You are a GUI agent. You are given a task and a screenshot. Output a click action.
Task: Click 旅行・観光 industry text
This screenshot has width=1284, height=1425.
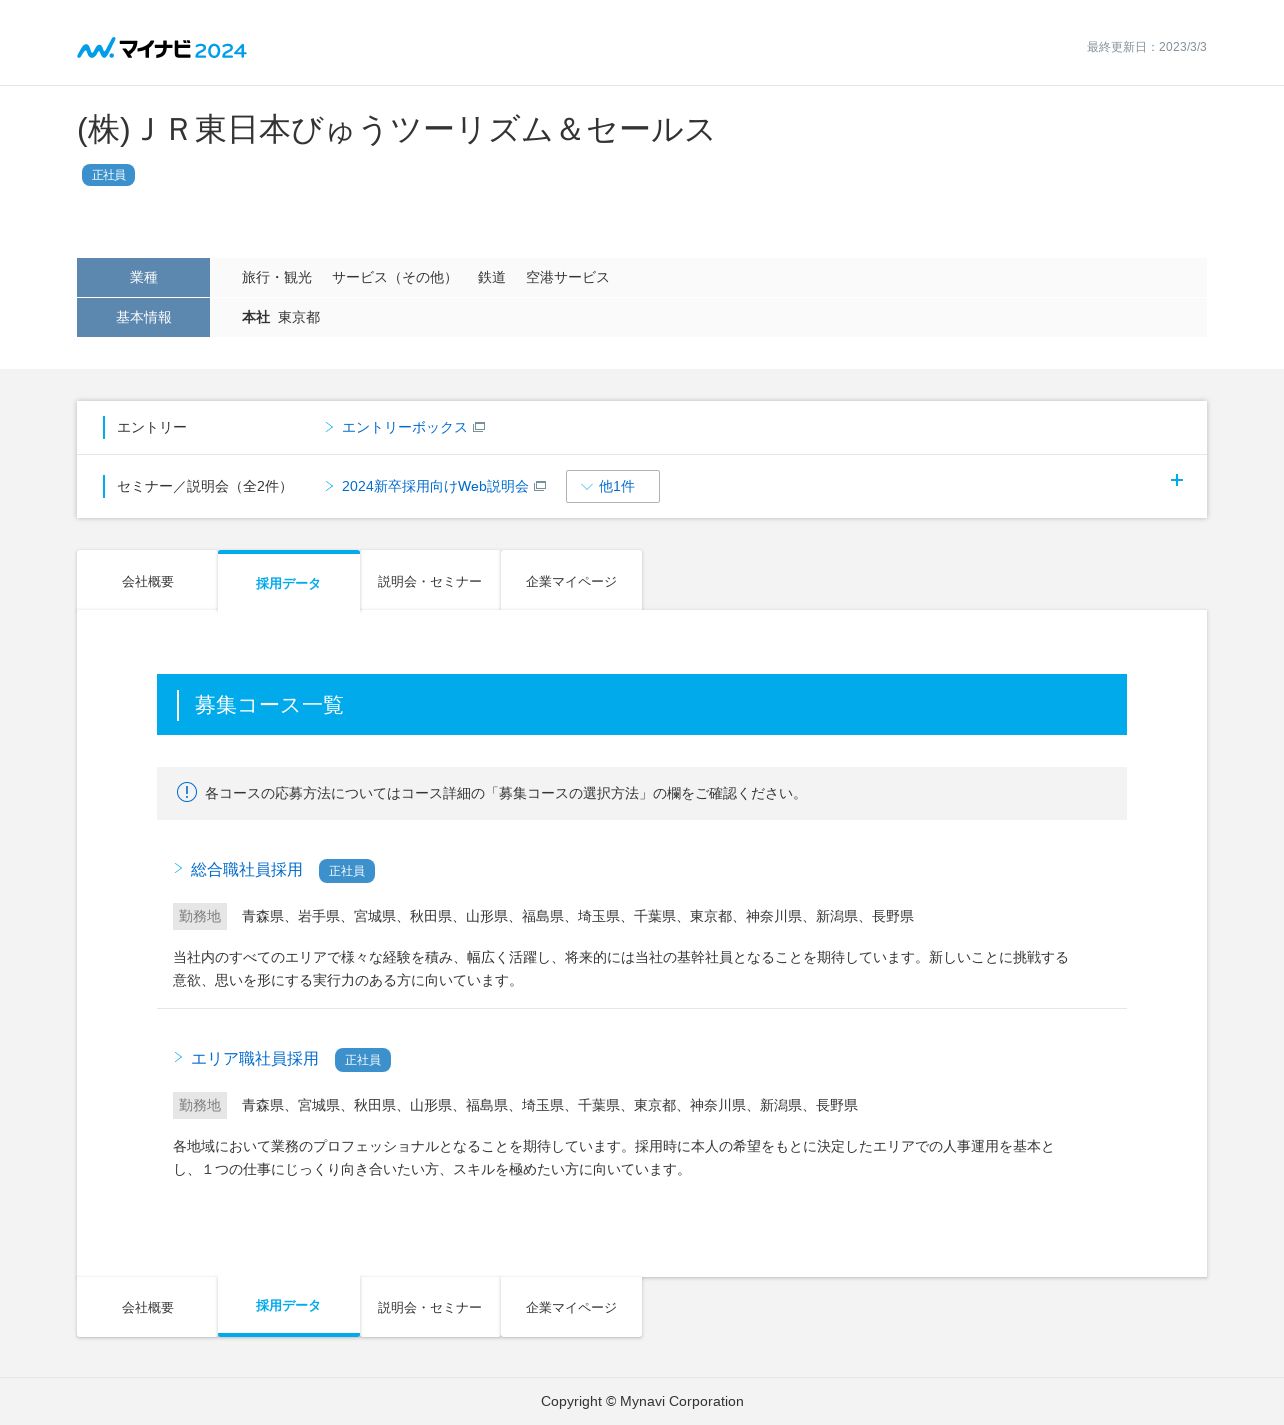[x=277, y=277]
